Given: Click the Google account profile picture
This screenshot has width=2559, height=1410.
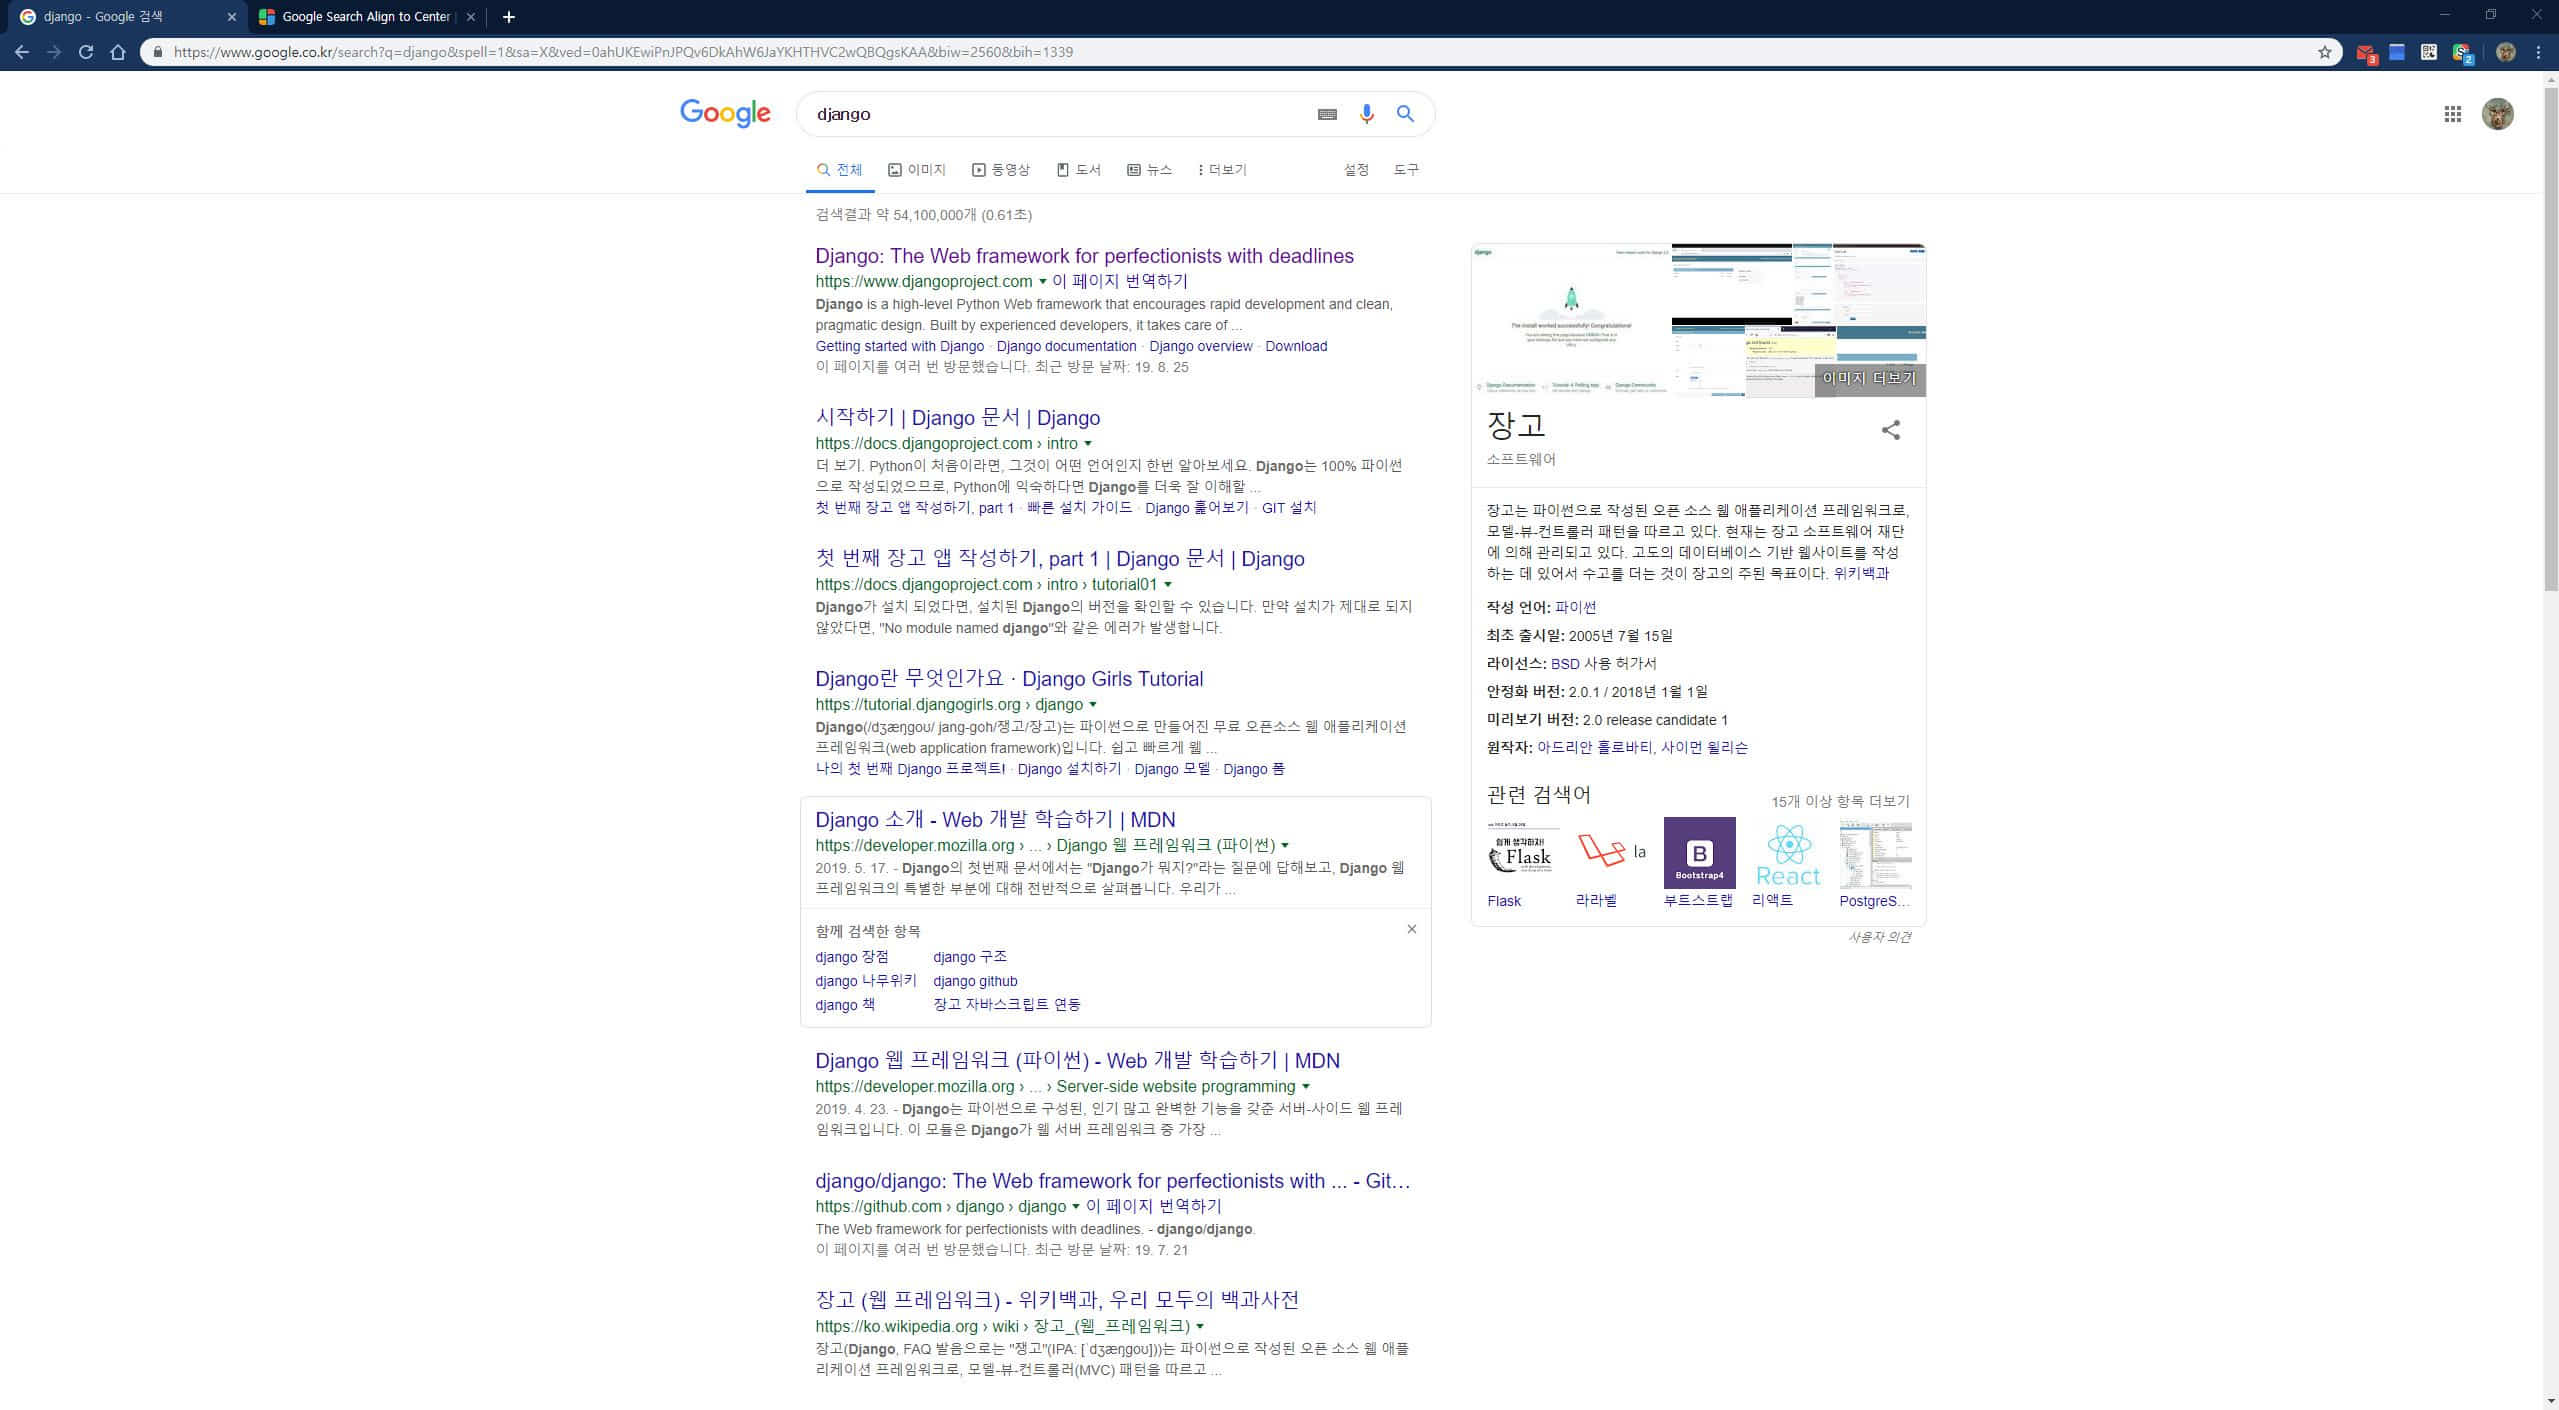Looking at the screenshot, I should click(2497, 113).
